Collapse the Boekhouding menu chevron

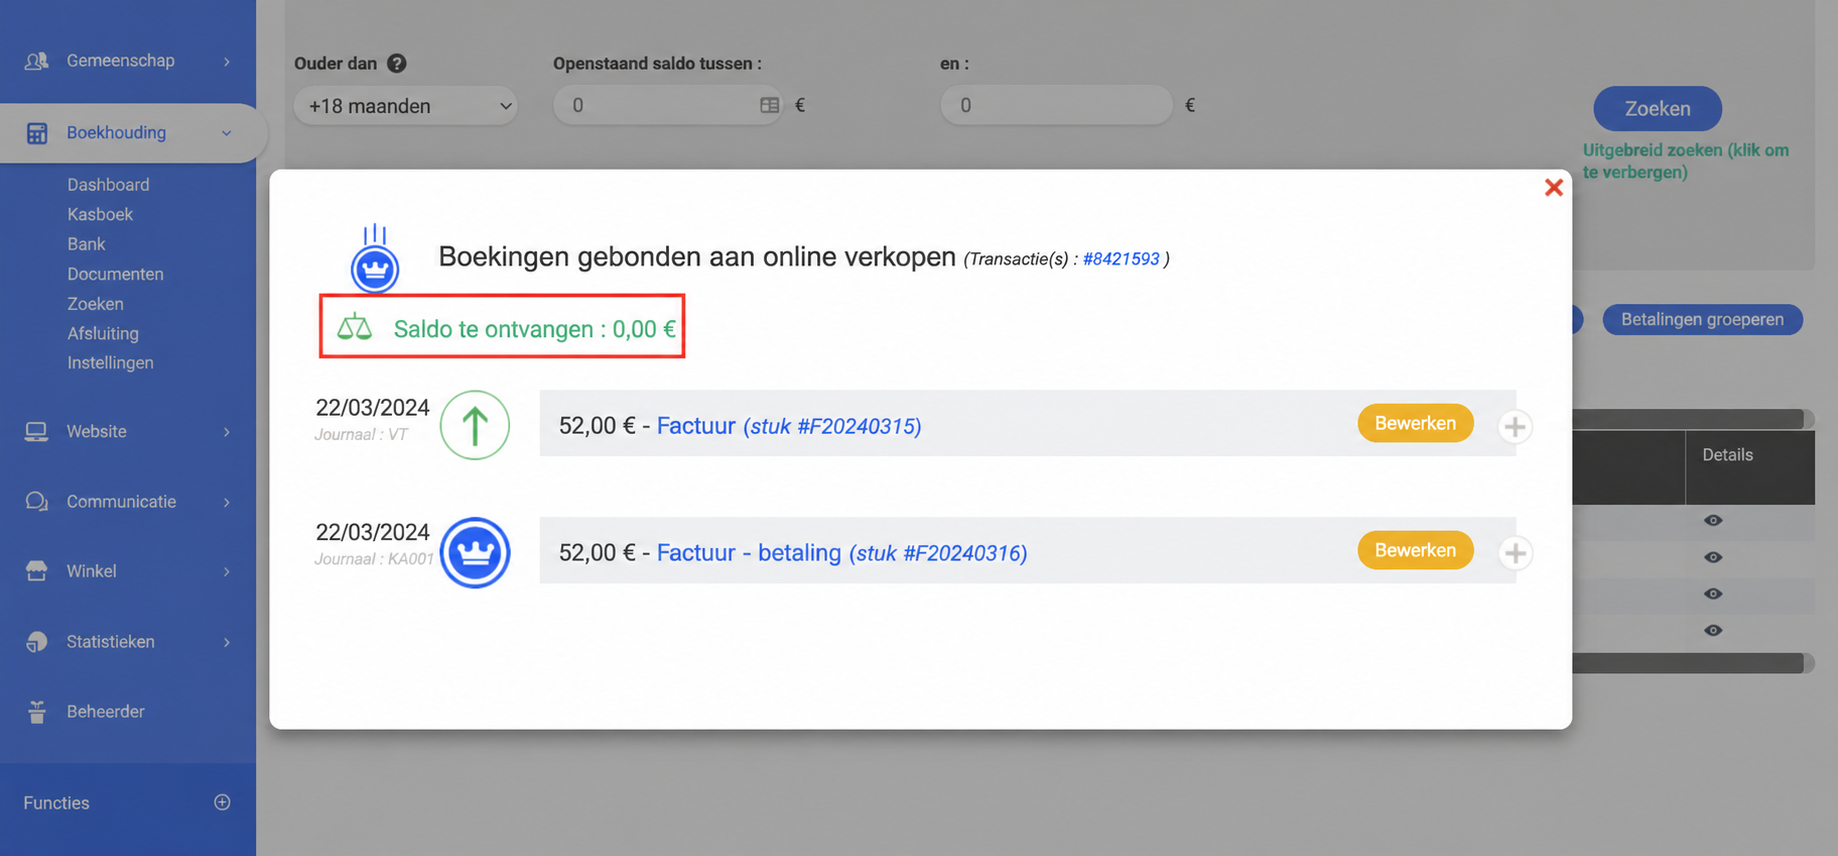point(227,133)
